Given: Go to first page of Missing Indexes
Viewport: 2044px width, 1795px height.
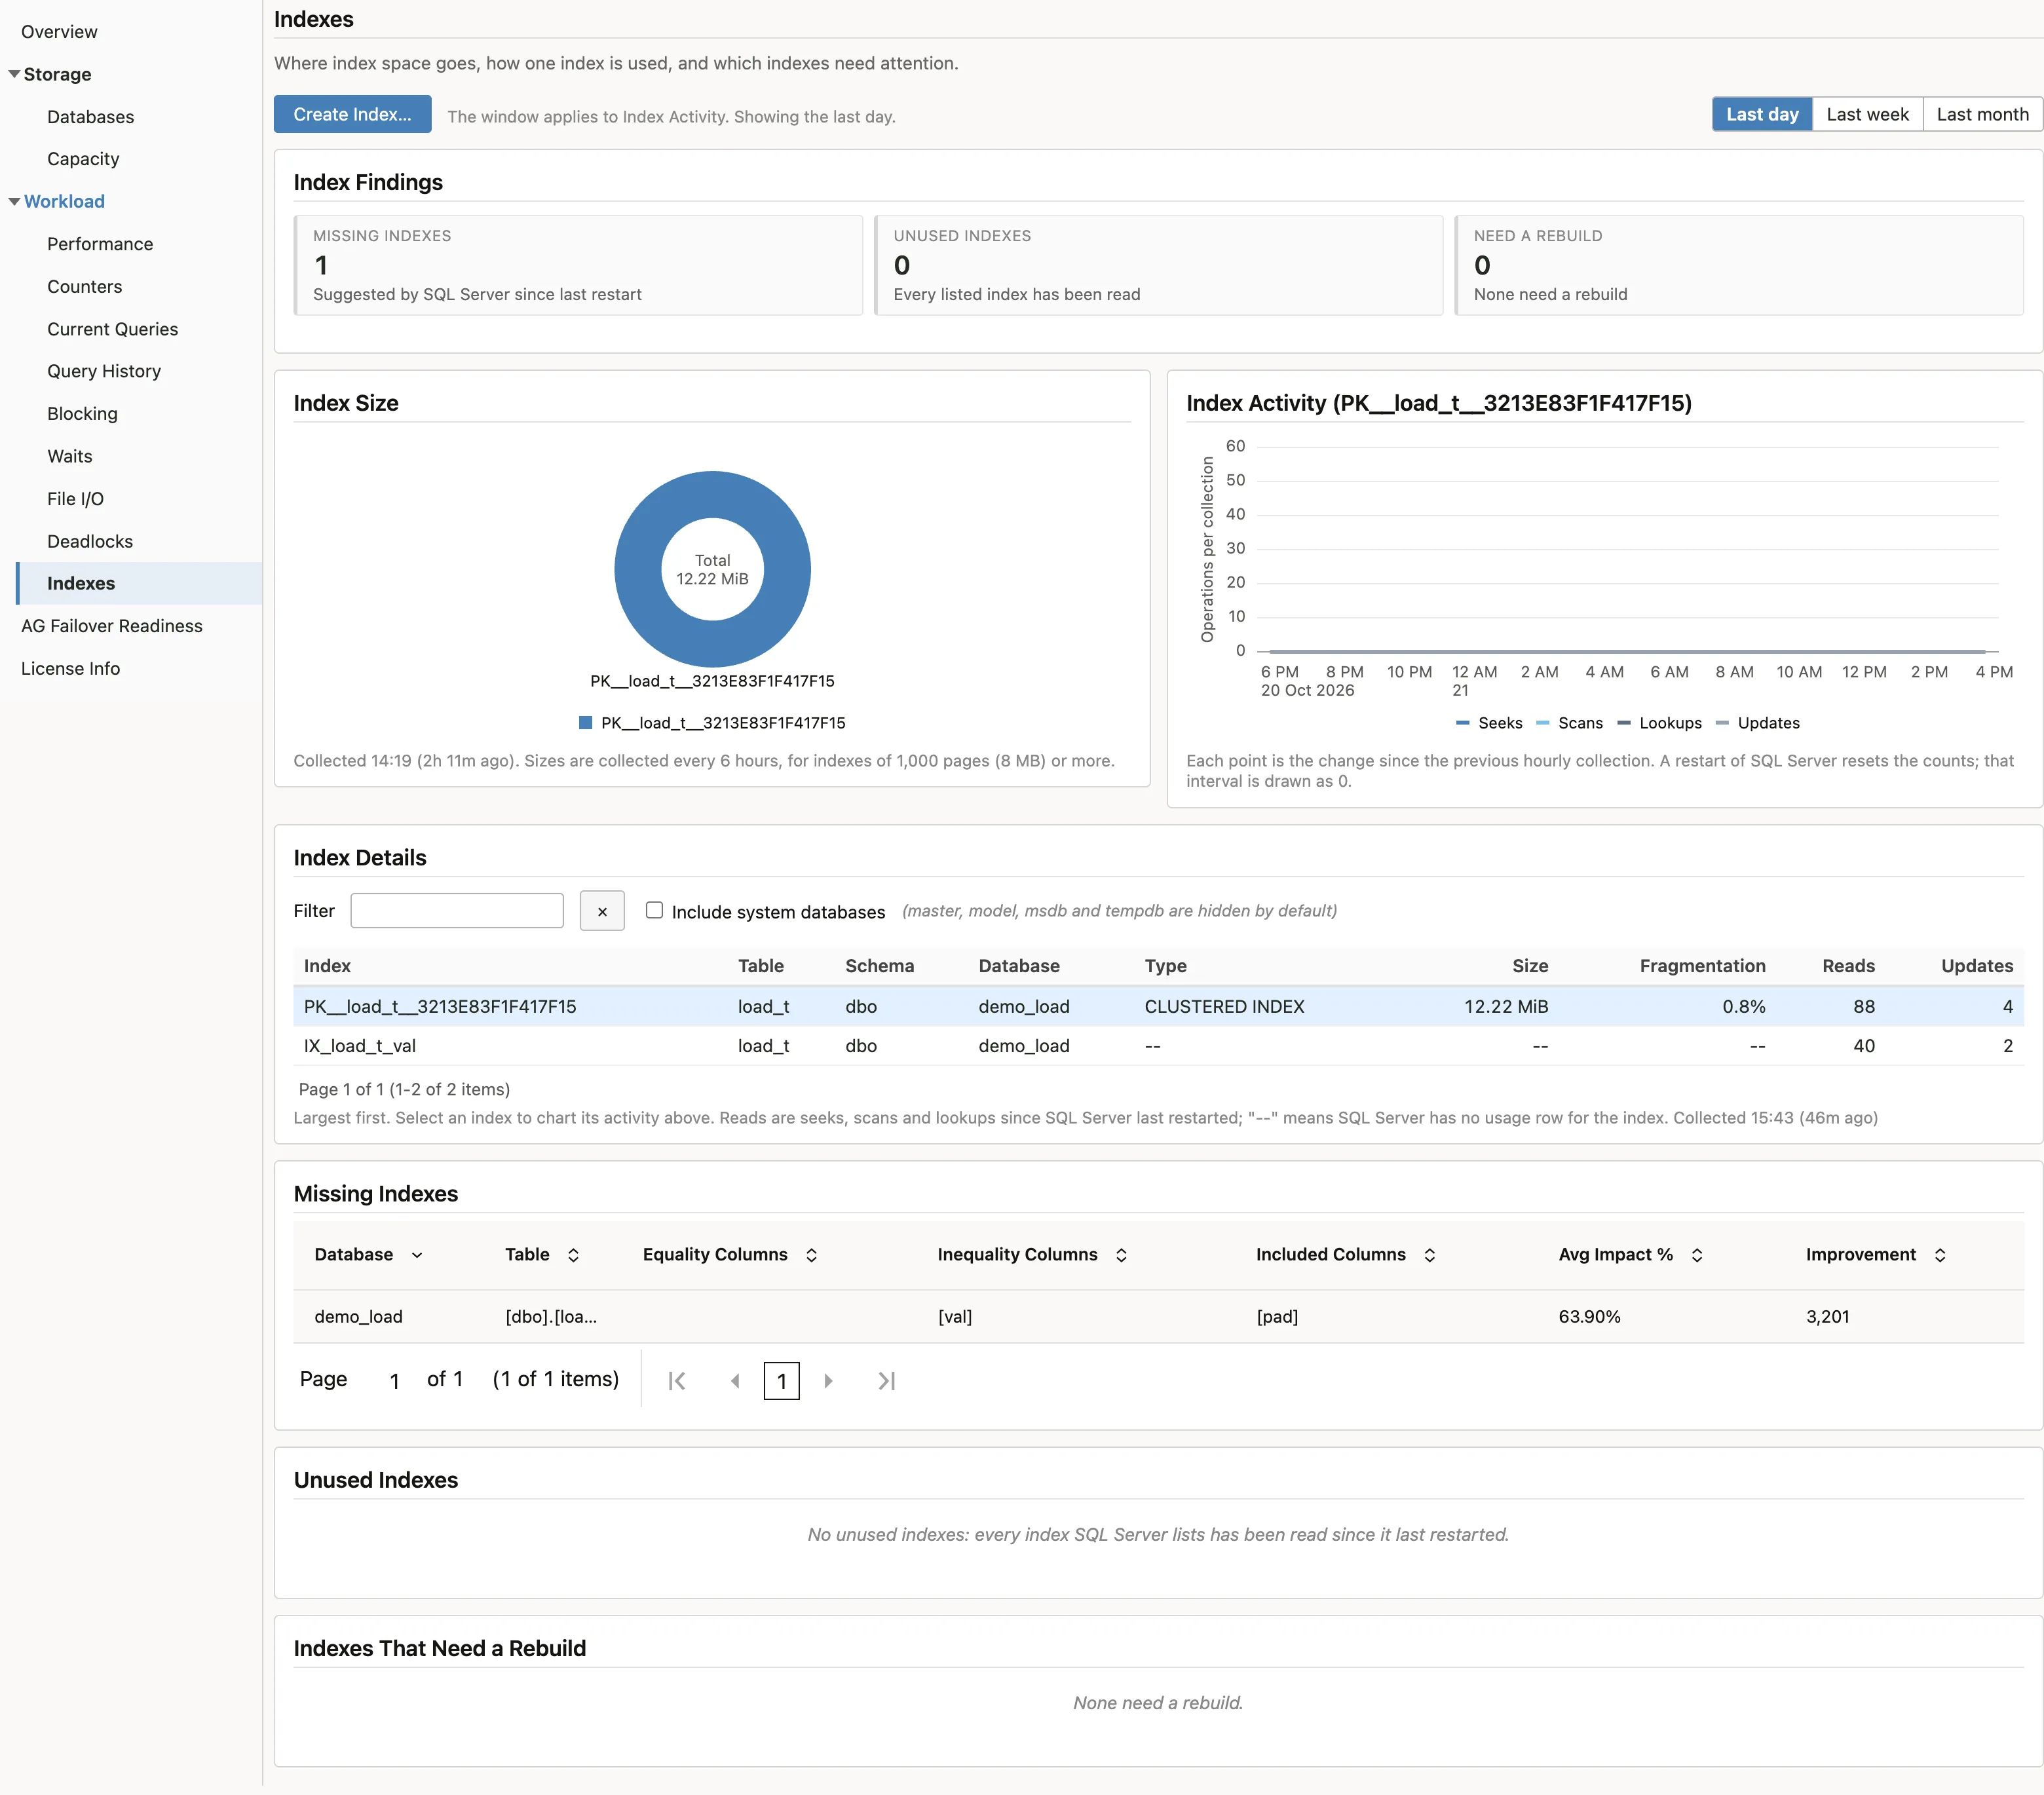Looking at the screenshot, I should point(677,1381).
